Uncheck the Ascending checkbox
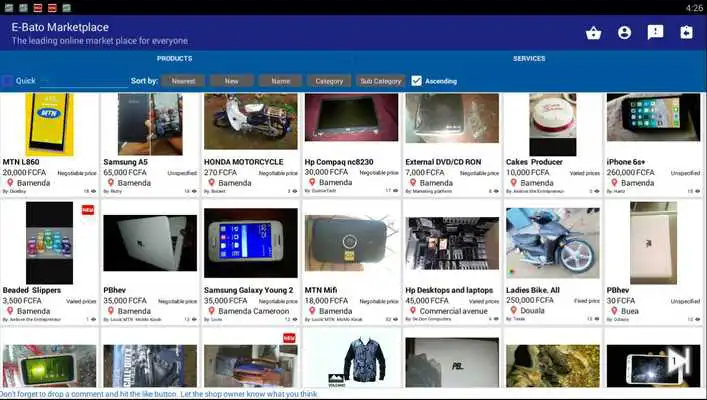Screen dimensions: 707x400 pos(417,81)
